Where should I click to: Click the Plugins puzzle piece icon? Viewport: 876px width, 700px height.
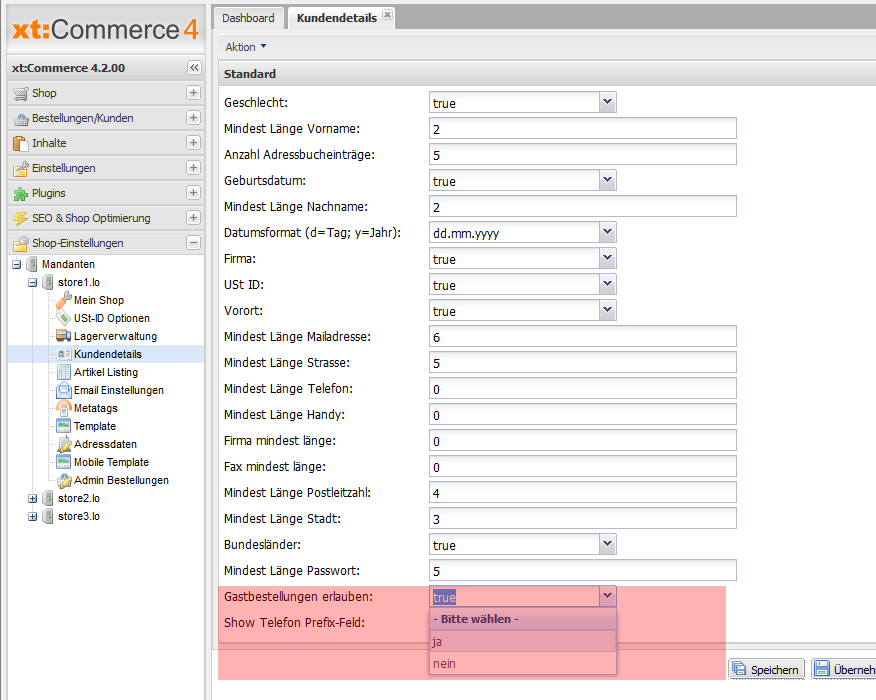[21, 194]
